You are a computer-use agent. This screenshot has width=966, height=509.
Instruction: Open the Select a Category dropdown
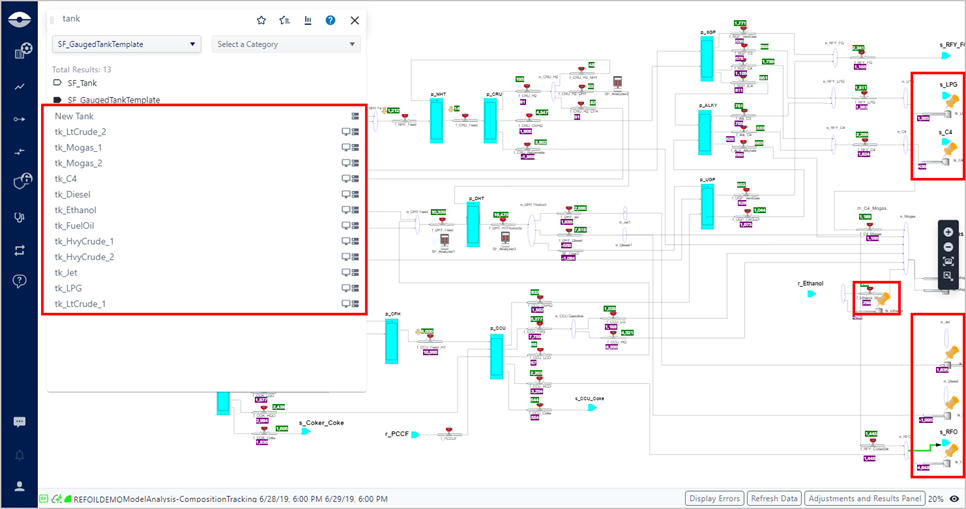[286, 44]
